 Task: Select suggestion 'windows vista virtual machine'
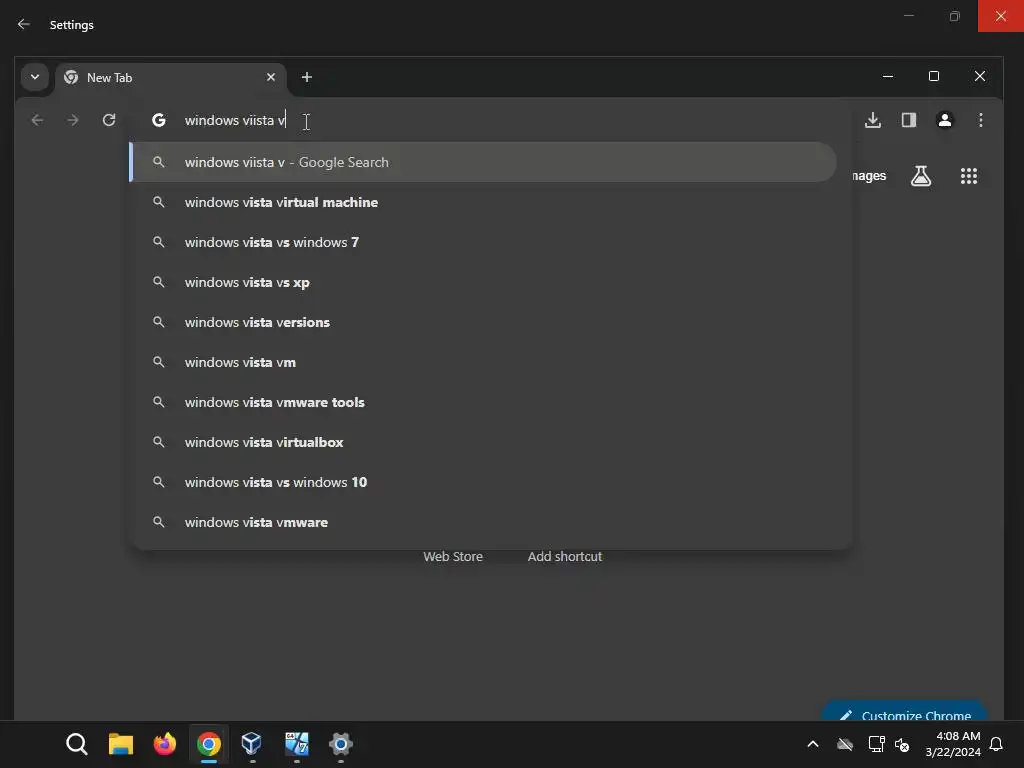(x=483, y=202)
